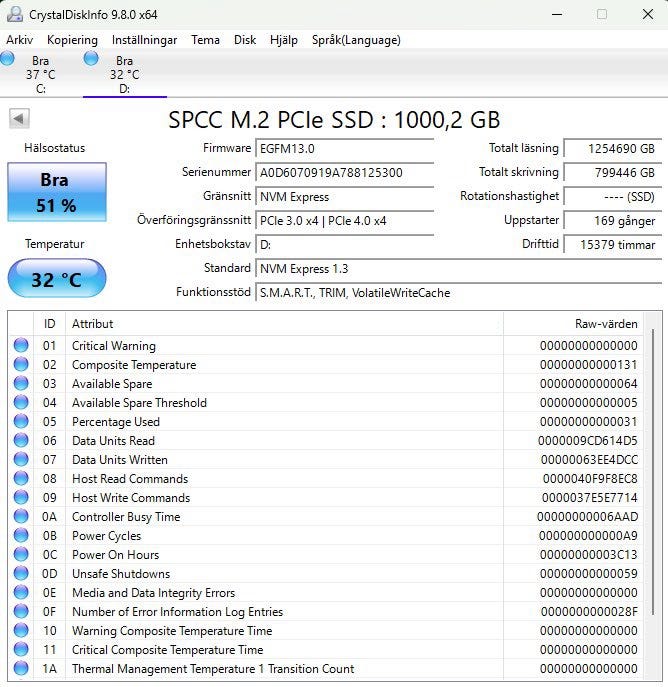The height and width of the screenshot is (687, 668).
Task: Click the CrystalDiskInfo app icon in title bar
Action: tap(14, 14)
